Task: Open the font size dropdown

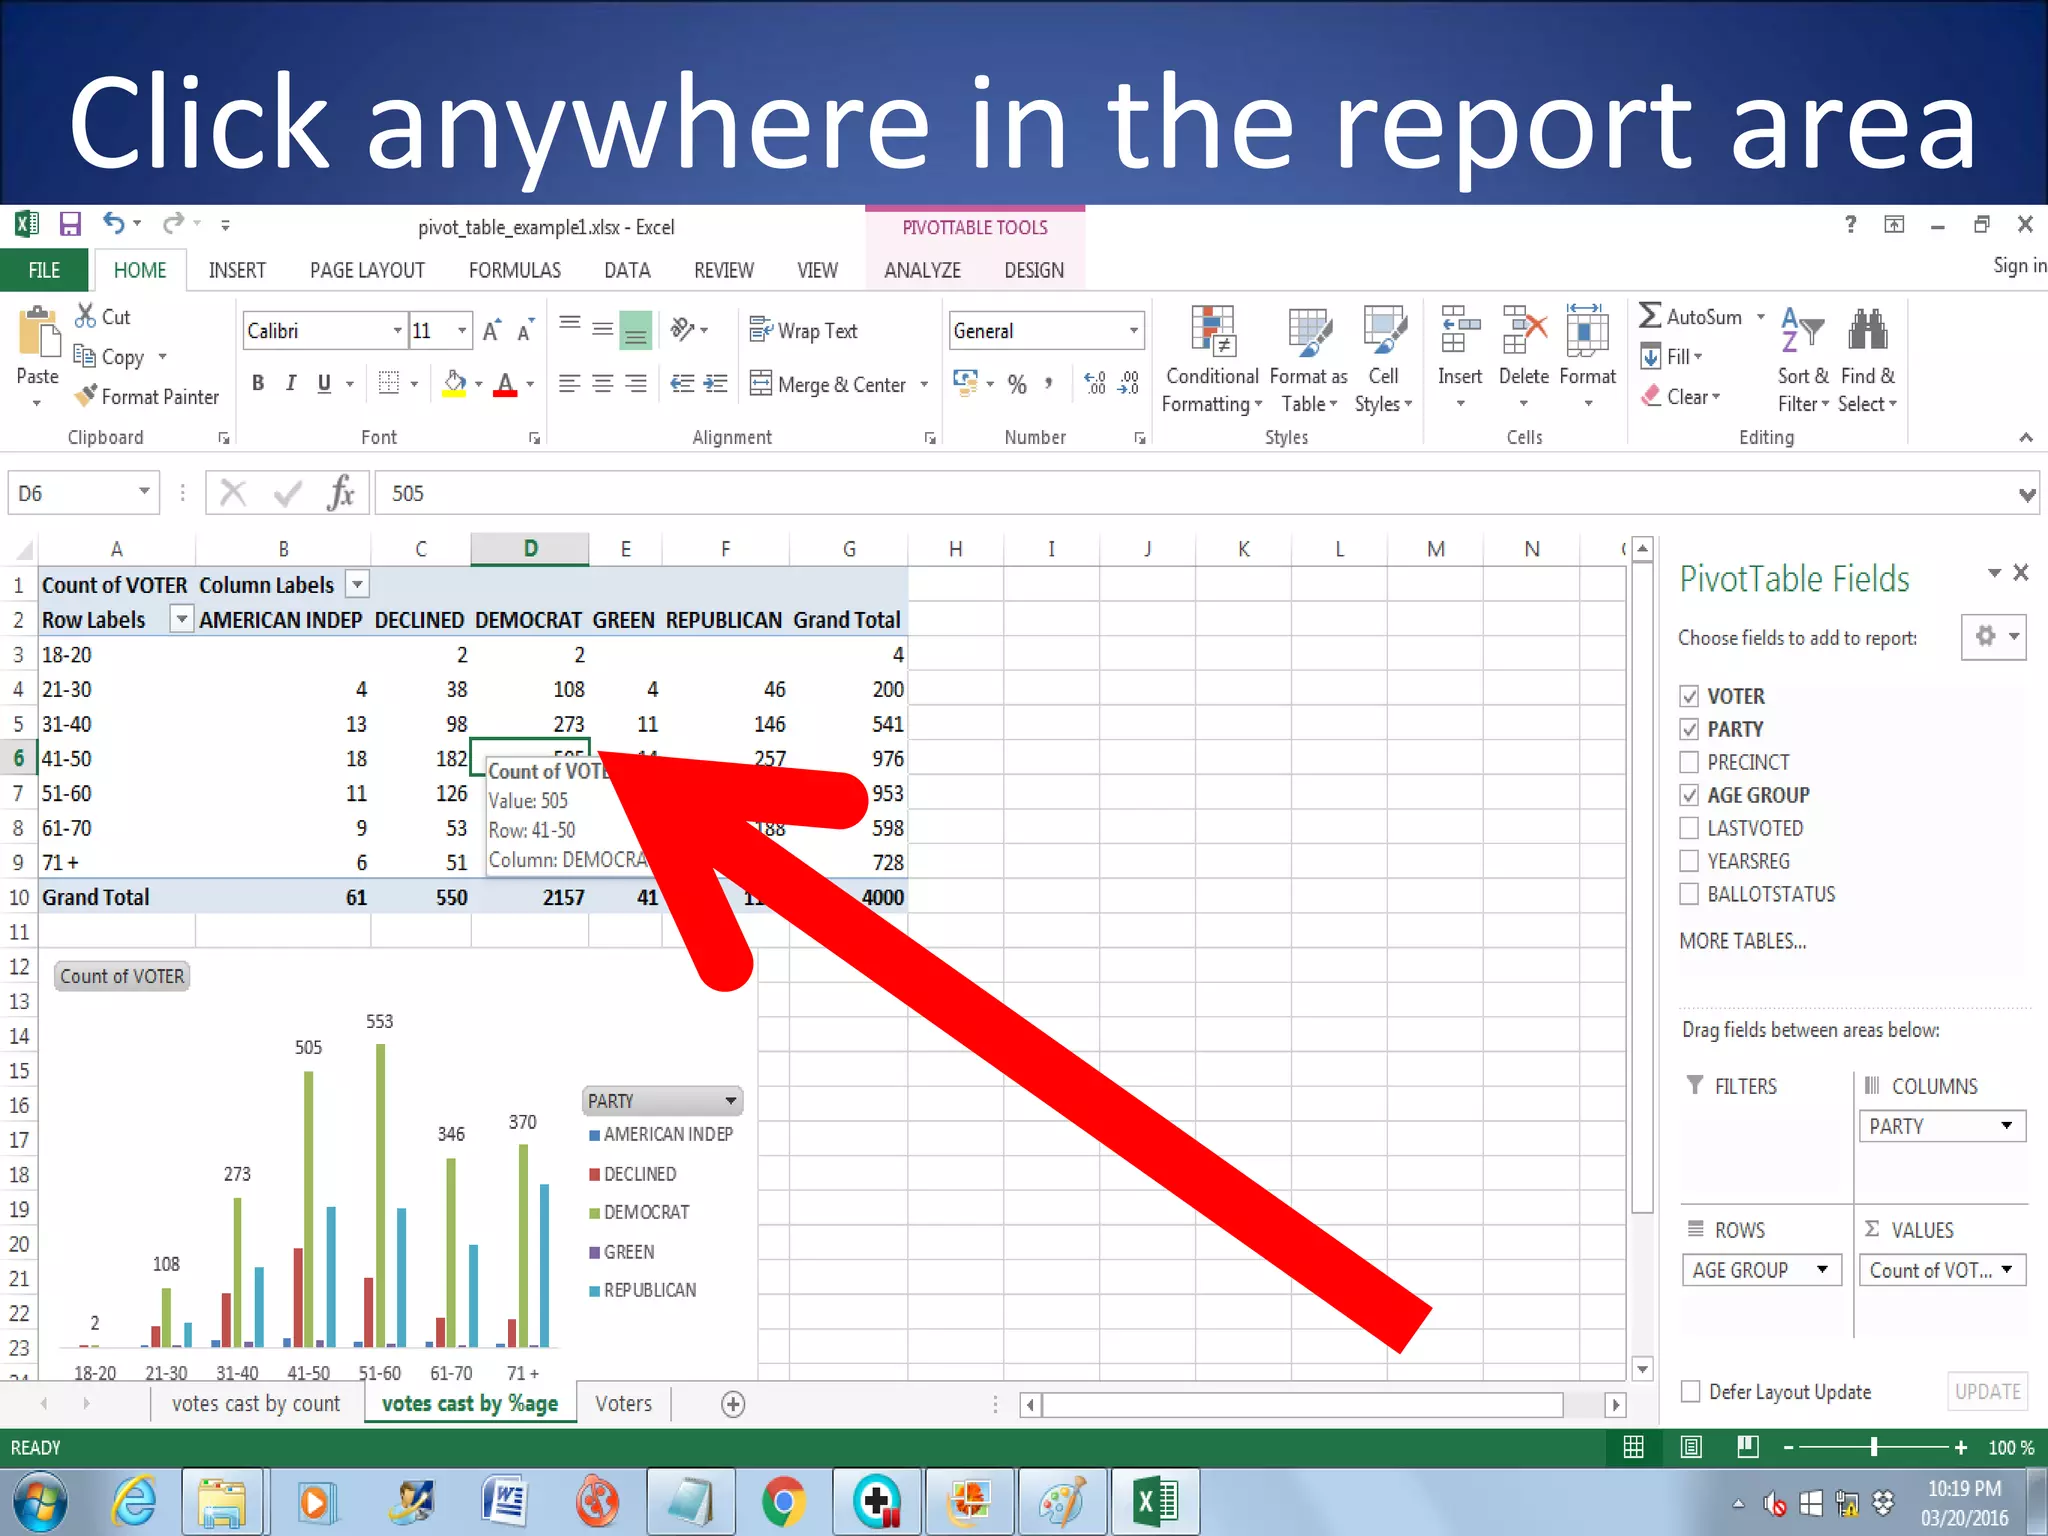Action: pos(461,330)
